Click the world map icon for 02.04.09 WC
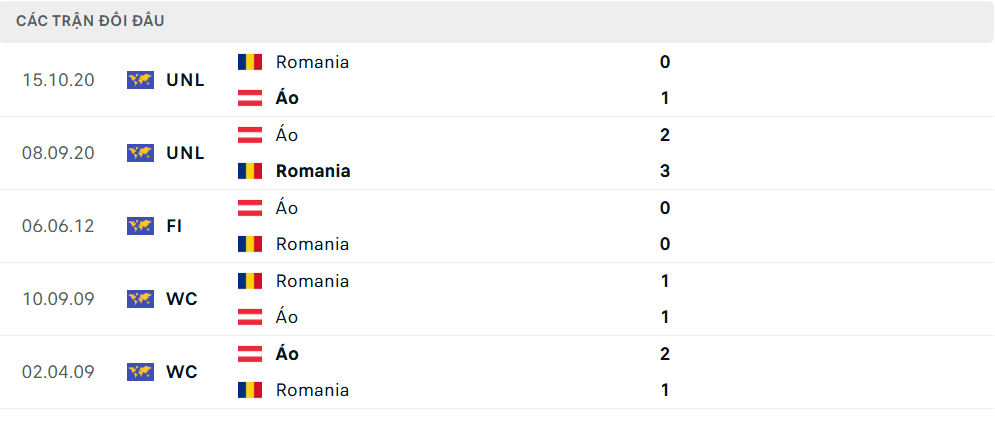995x424 pixels. click(x=140, y=372)
